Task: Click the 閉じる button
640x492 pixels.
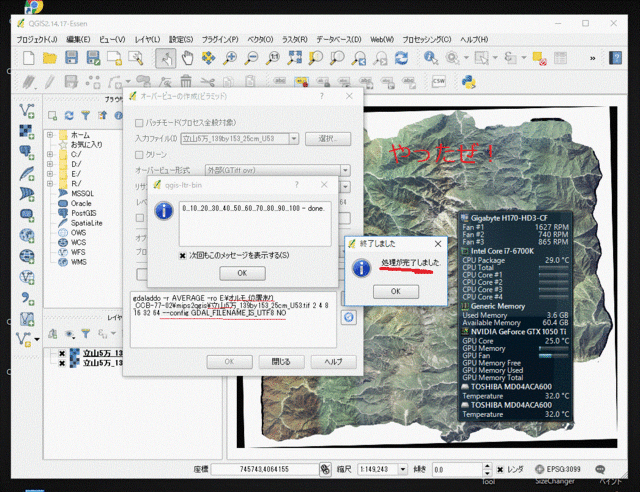Action: click(281, 362)
